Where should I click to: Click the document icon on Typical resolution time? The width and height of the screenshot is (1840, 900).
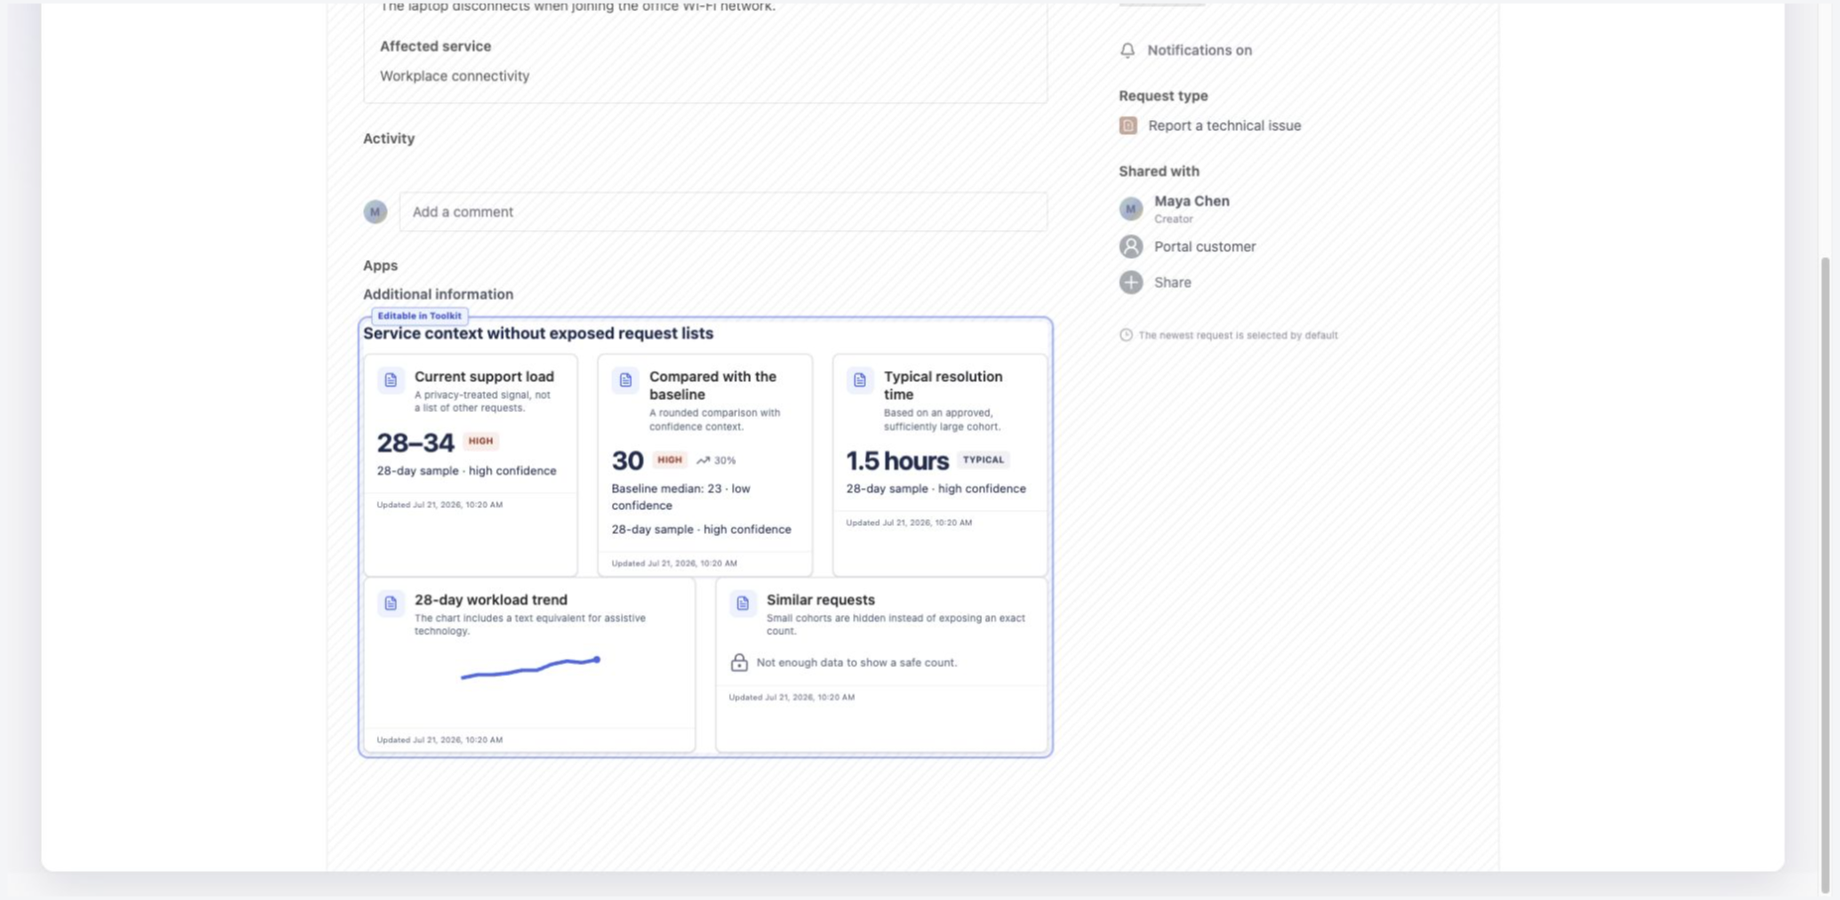(860, 380)
